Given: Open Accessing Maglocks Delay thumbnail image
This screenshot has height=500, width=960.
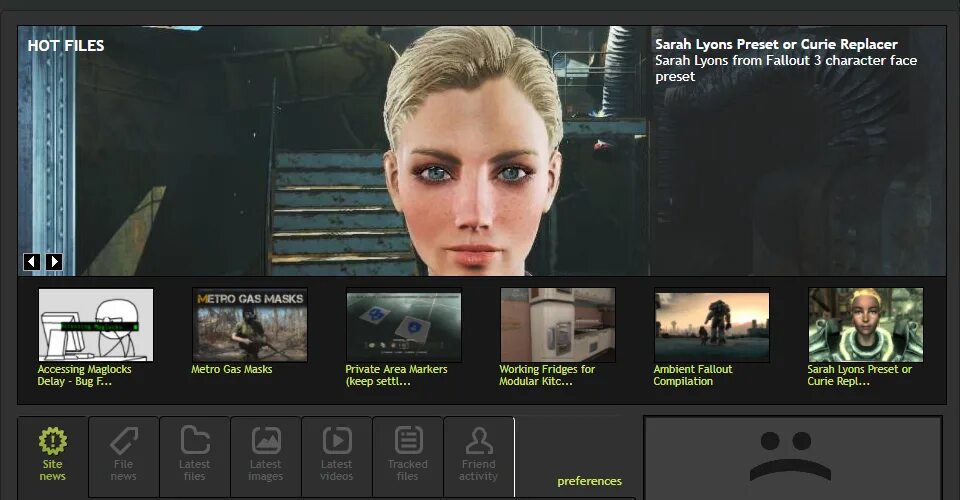Looking at the screenshot, I should pos(96,325).
